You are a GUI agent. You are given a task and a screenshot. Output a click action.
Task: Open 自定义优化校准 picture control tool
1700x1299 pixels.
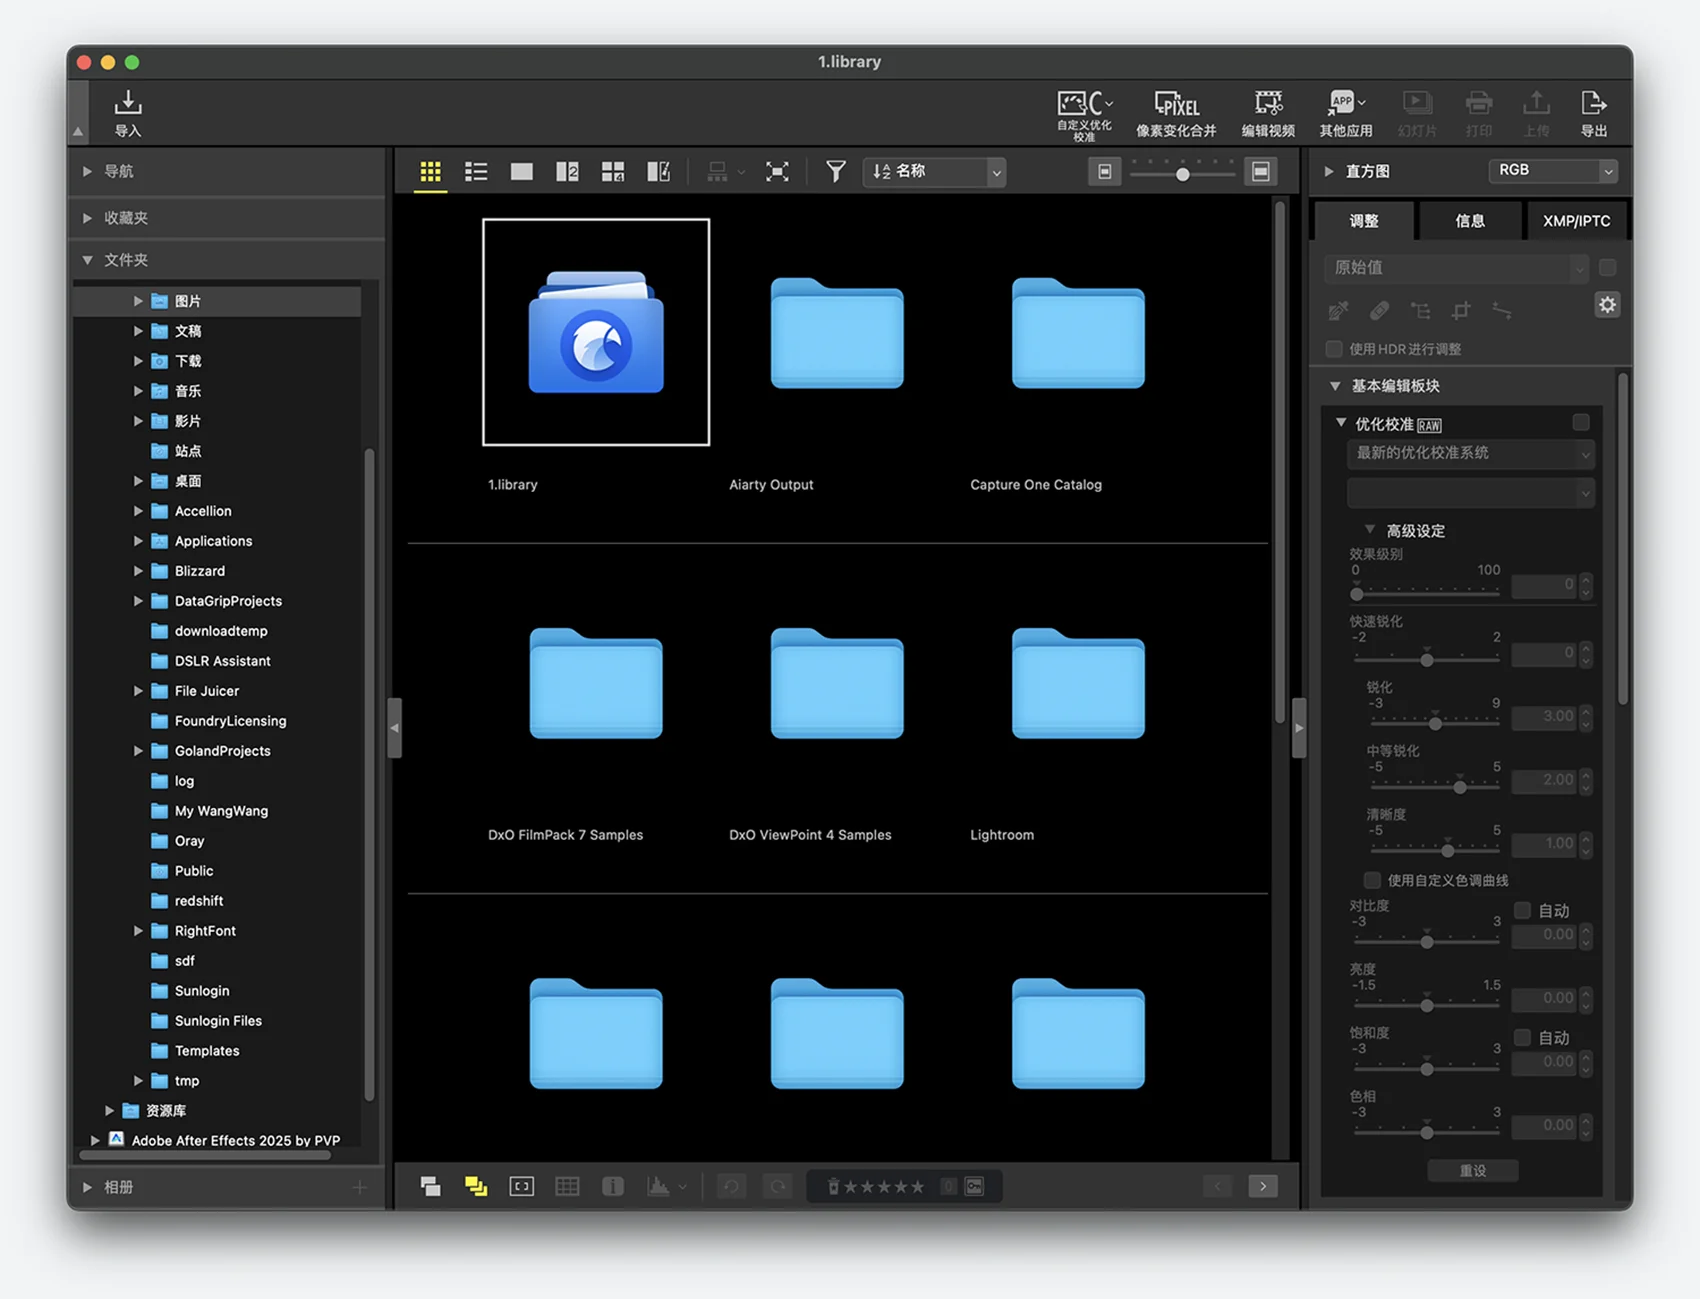pos(1085,115)
